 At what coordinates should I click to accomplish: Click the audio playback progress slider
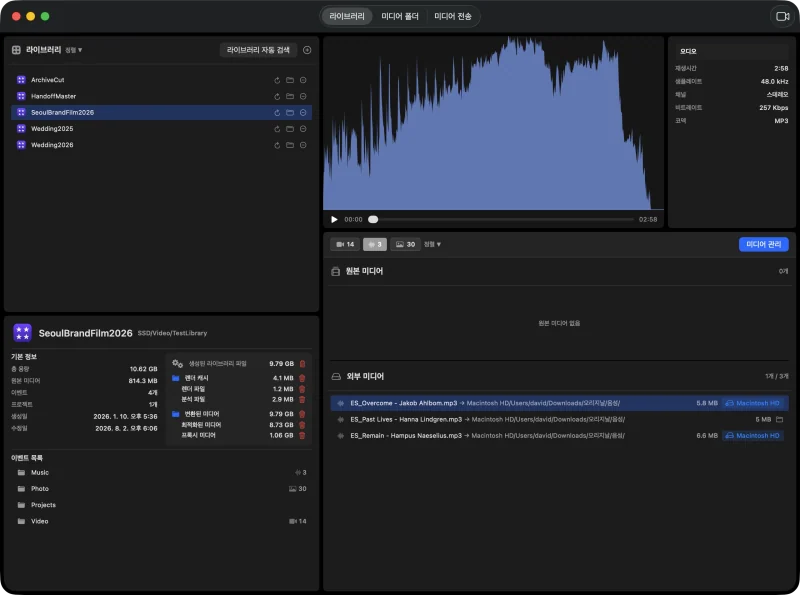click(x=502, y=219)
